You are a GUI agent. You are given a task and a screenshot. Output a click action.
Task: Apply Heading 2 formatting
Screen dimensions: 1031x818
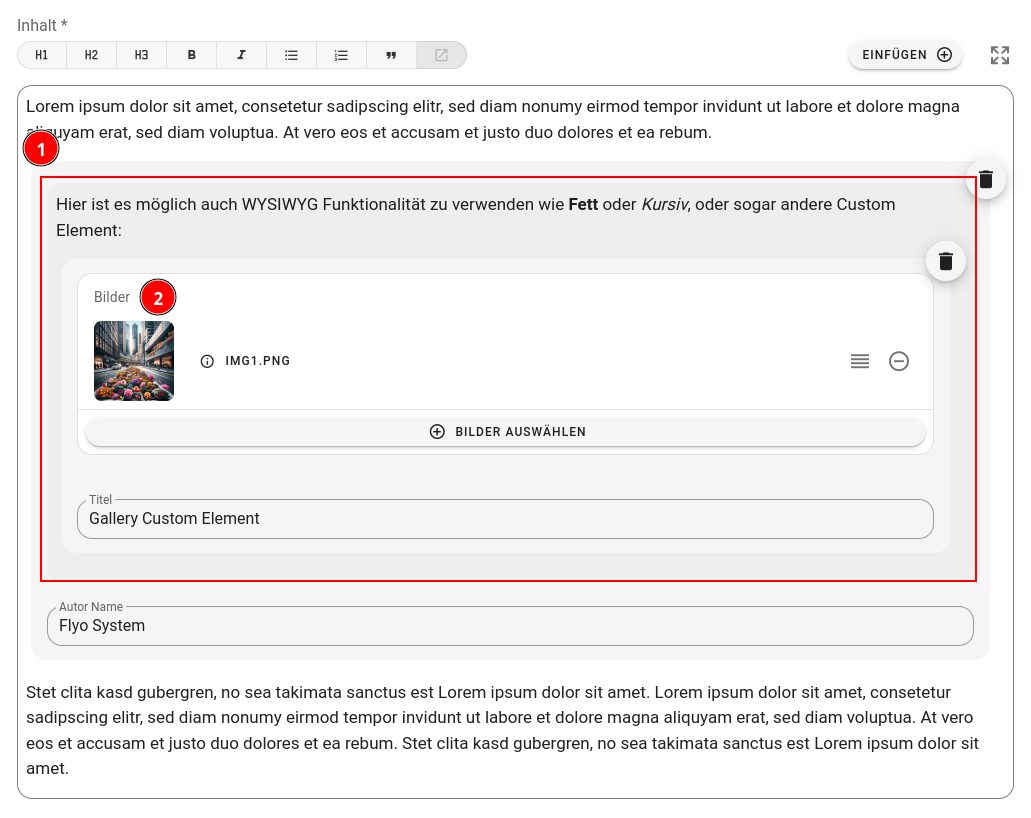point(91,55)
